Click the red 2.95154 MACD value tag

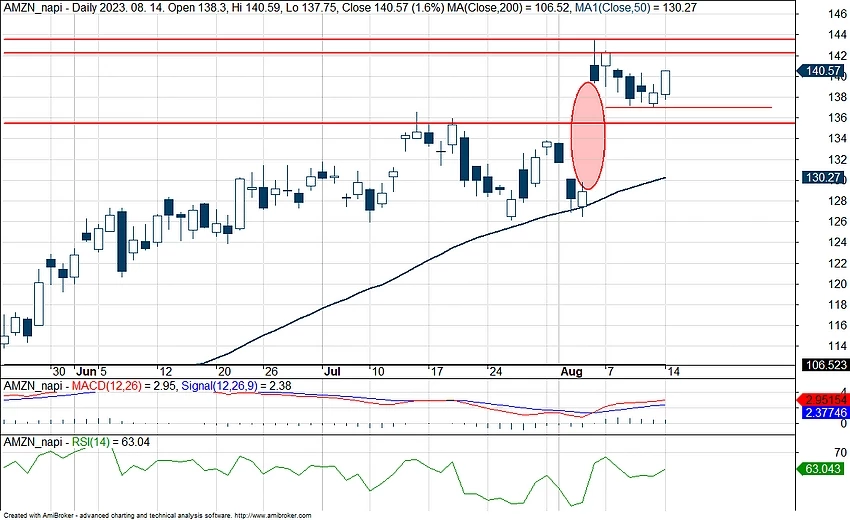pos(822,400)
